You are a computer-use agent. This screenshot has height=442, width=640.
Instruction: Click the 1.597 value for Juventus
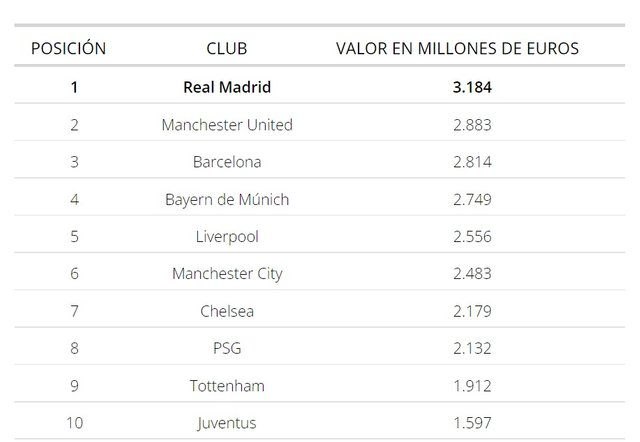click(x=472, y=423)
